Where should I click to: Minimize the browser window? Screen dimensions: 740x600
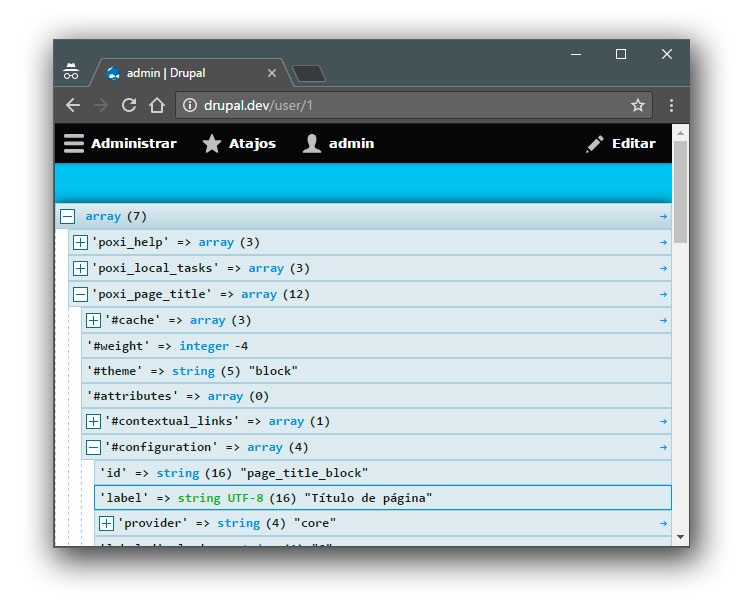pyautogui.click(x=576, y=54)
